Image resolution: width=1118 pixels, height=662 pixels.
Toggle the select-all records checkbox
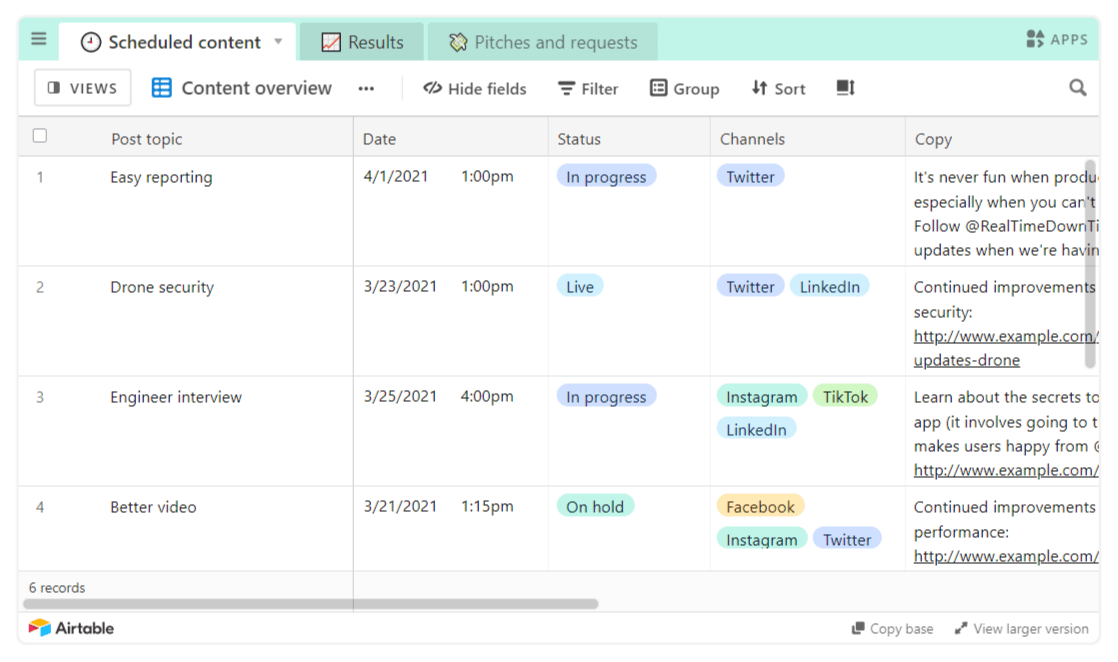39,135
